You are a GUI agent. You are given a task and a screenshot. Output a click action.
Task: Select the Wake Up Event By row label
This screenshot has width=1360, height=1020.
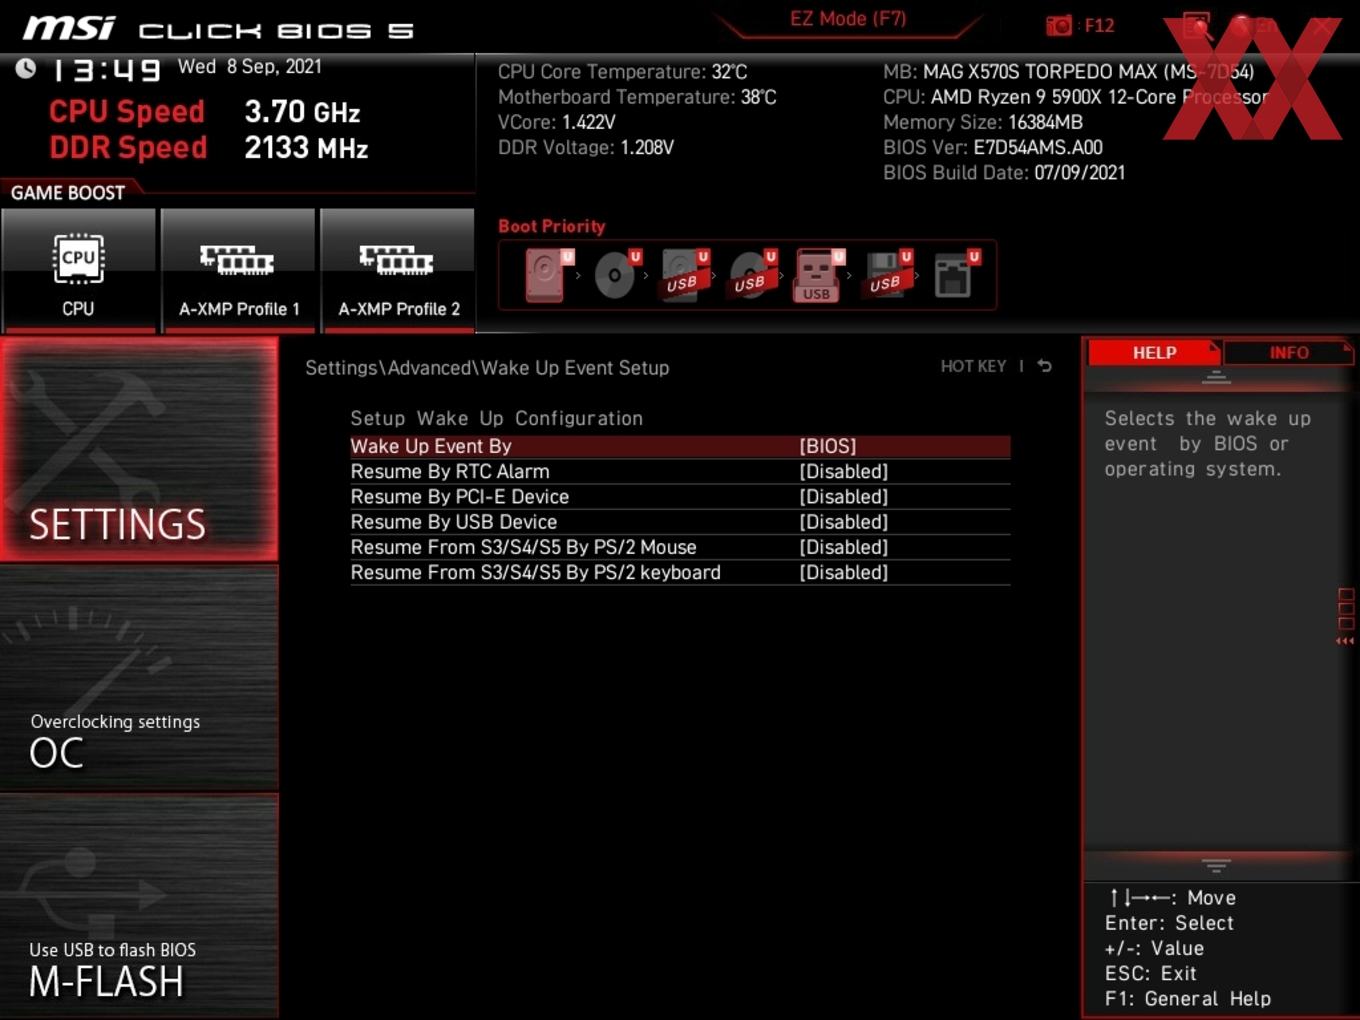431,446
